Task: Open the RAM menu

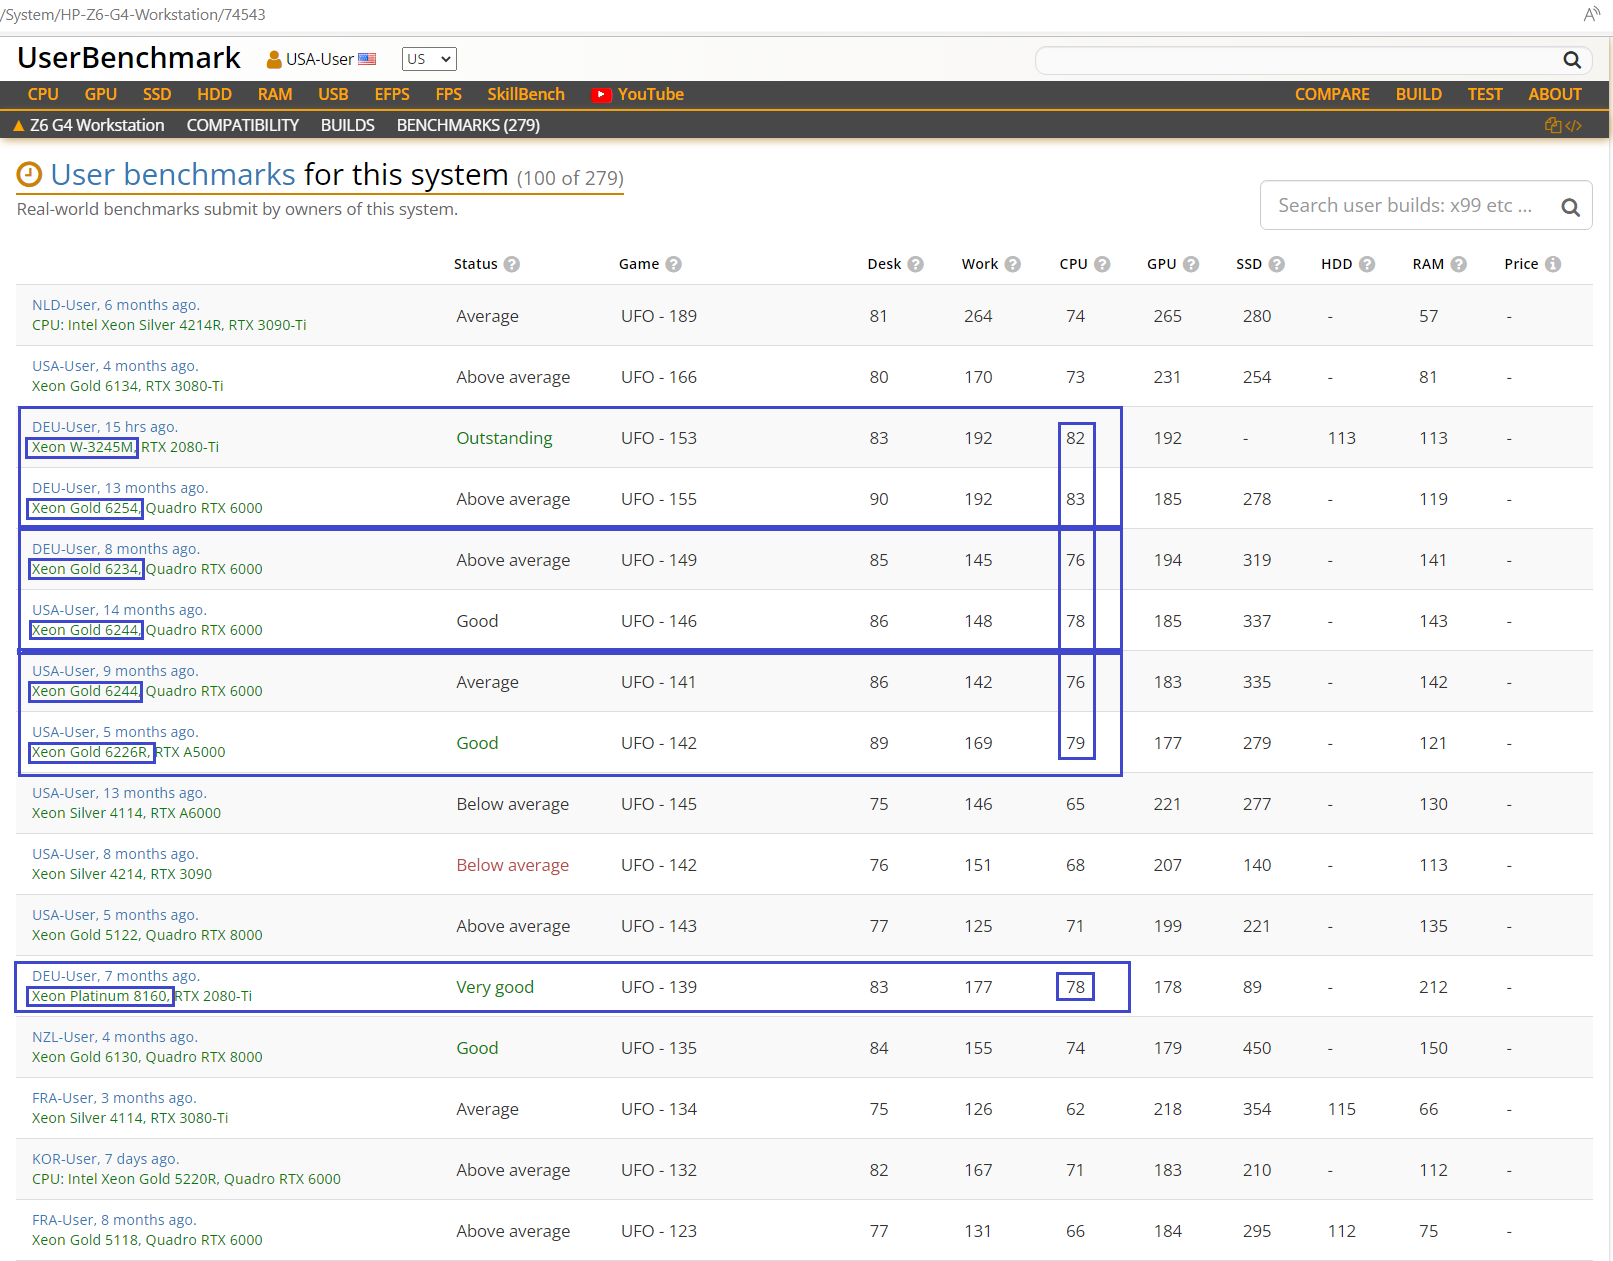Action: 275,94
